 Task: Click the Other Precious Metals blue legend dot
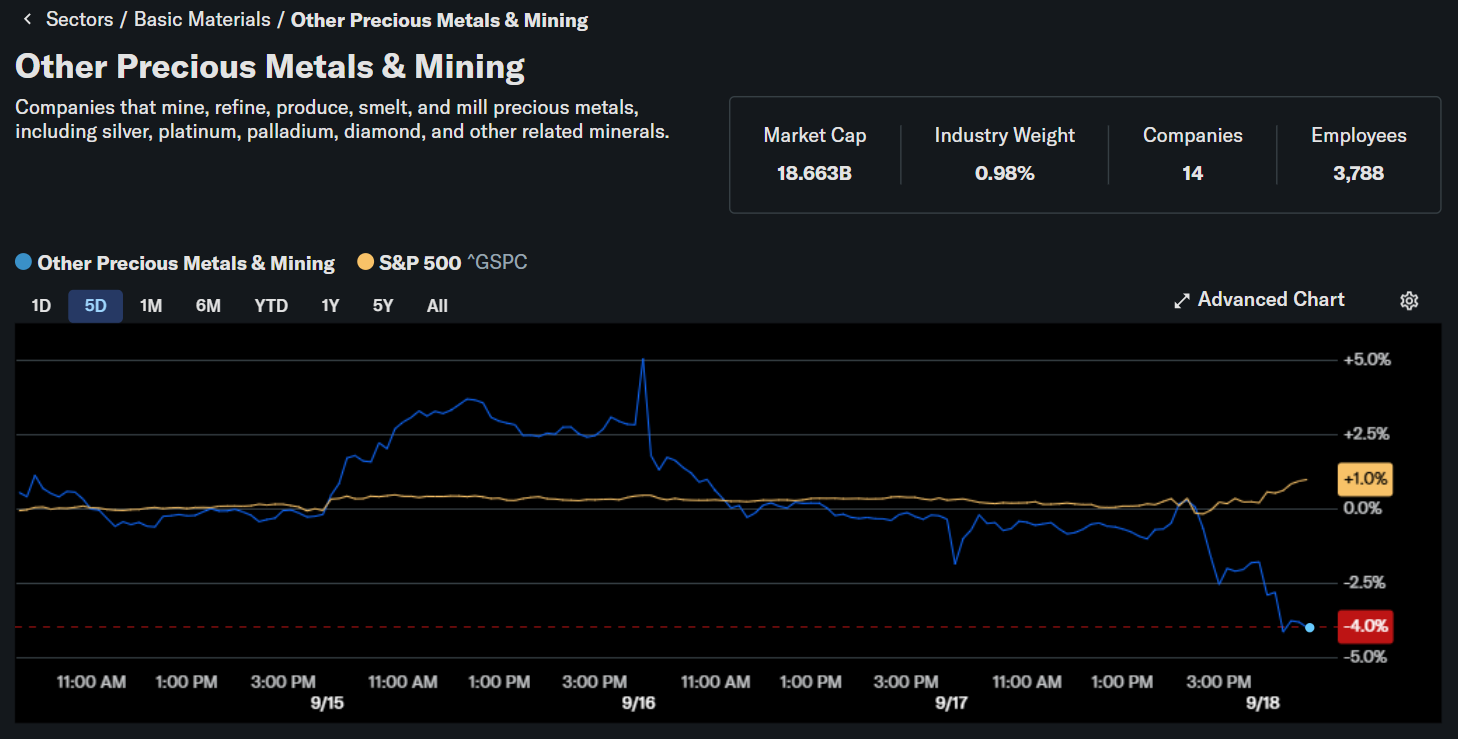click(24, 263)
